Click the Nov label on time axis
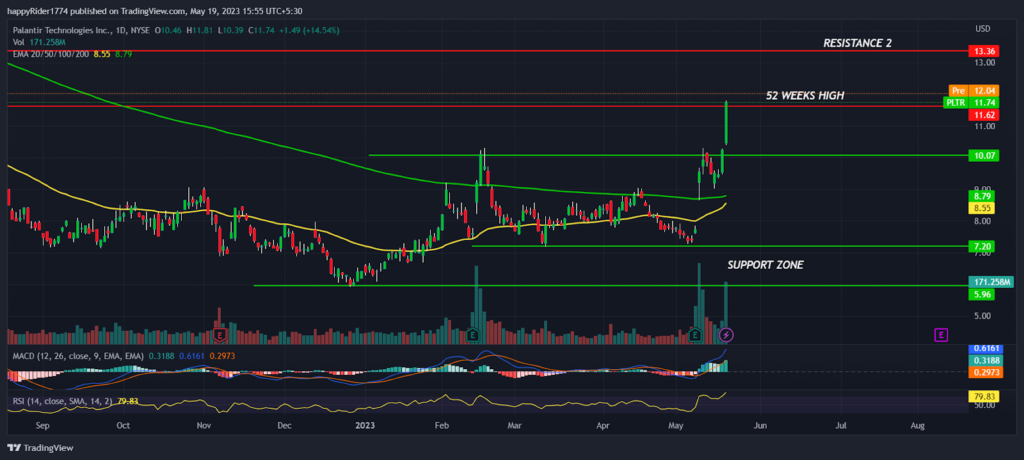The height and width of the screenshot is (460, 1024). pyautogui.click(x=204, y=425)
